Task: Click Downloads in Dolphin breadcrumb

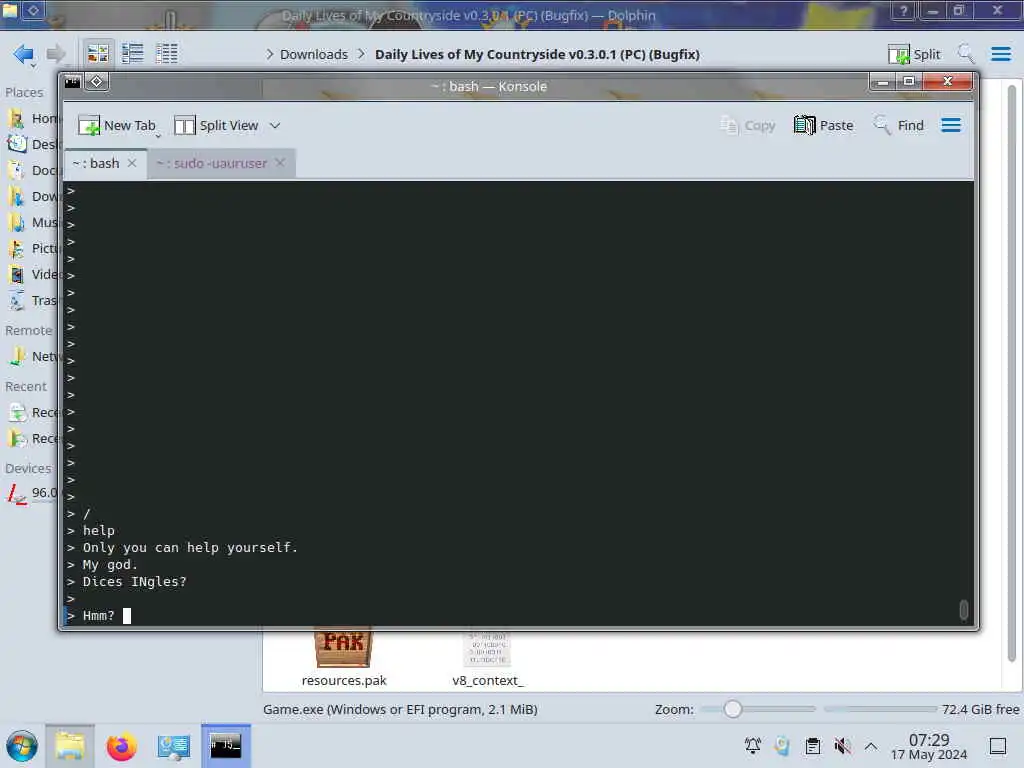Action: coord(313,54)
